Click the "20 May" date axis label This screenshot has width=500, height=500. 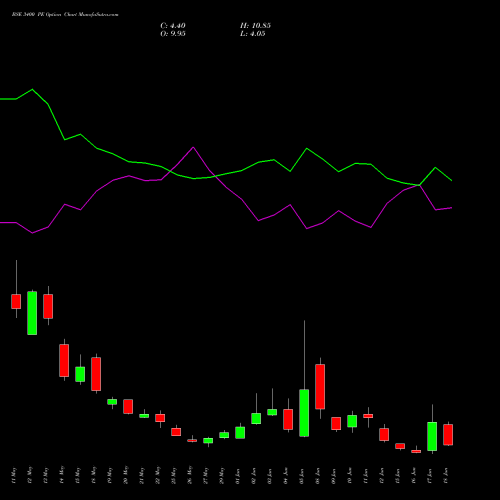coord(126,475)
